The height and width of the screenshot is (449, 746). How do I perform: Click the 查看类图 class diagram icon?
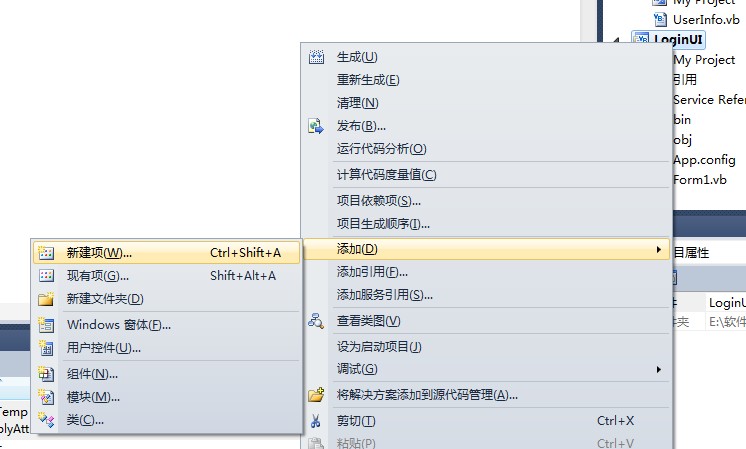pyautogui.click(x=316, y=321)
